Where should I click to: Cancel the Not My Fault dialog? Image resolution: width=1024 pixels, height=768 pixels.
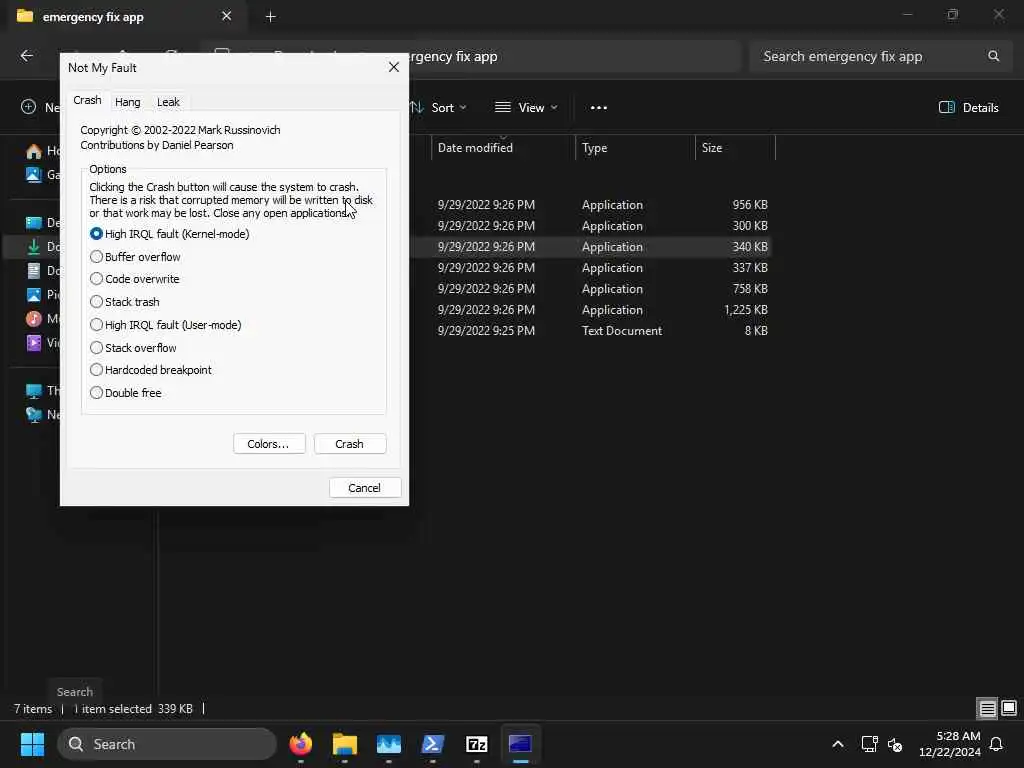(x=364, y=488)
